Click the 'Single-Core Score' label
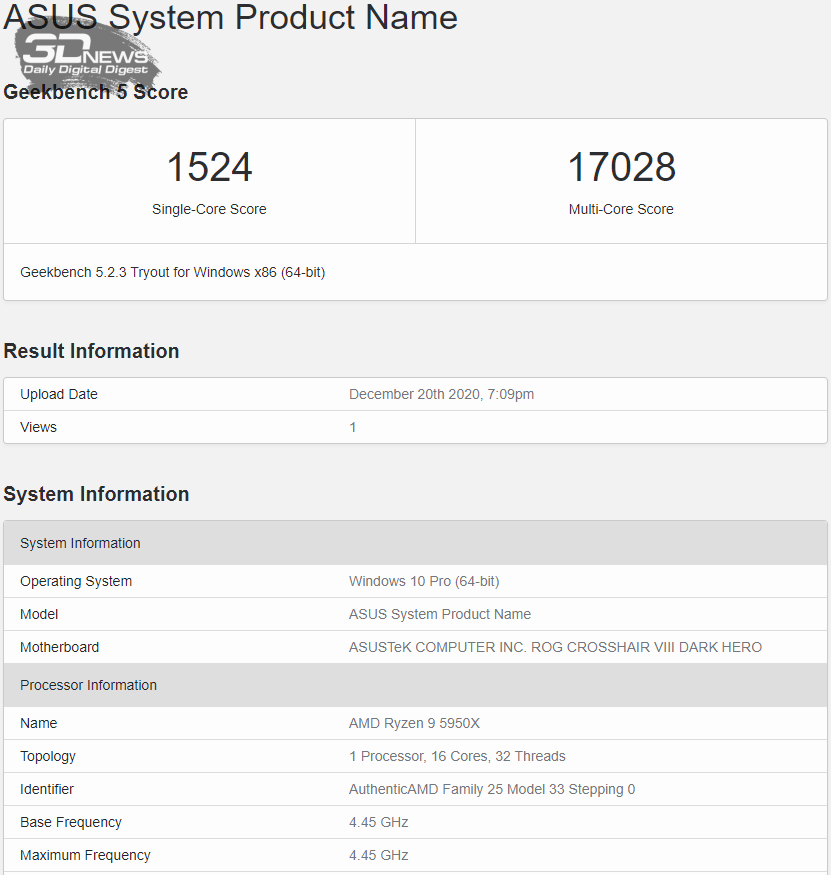The image size is (831, 875). point(209,209)
